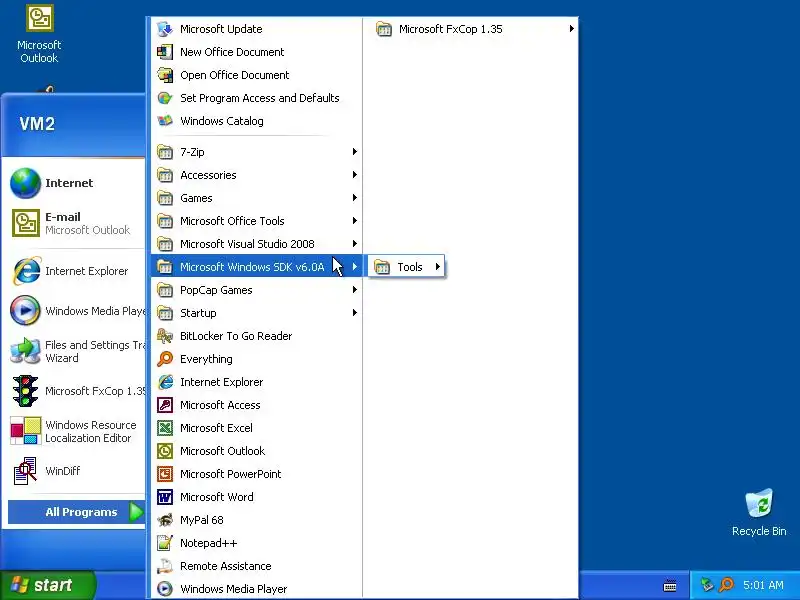The image size is (800, 600).
Task: Select the Accessories folder label
Action: (x=208, y=175)
